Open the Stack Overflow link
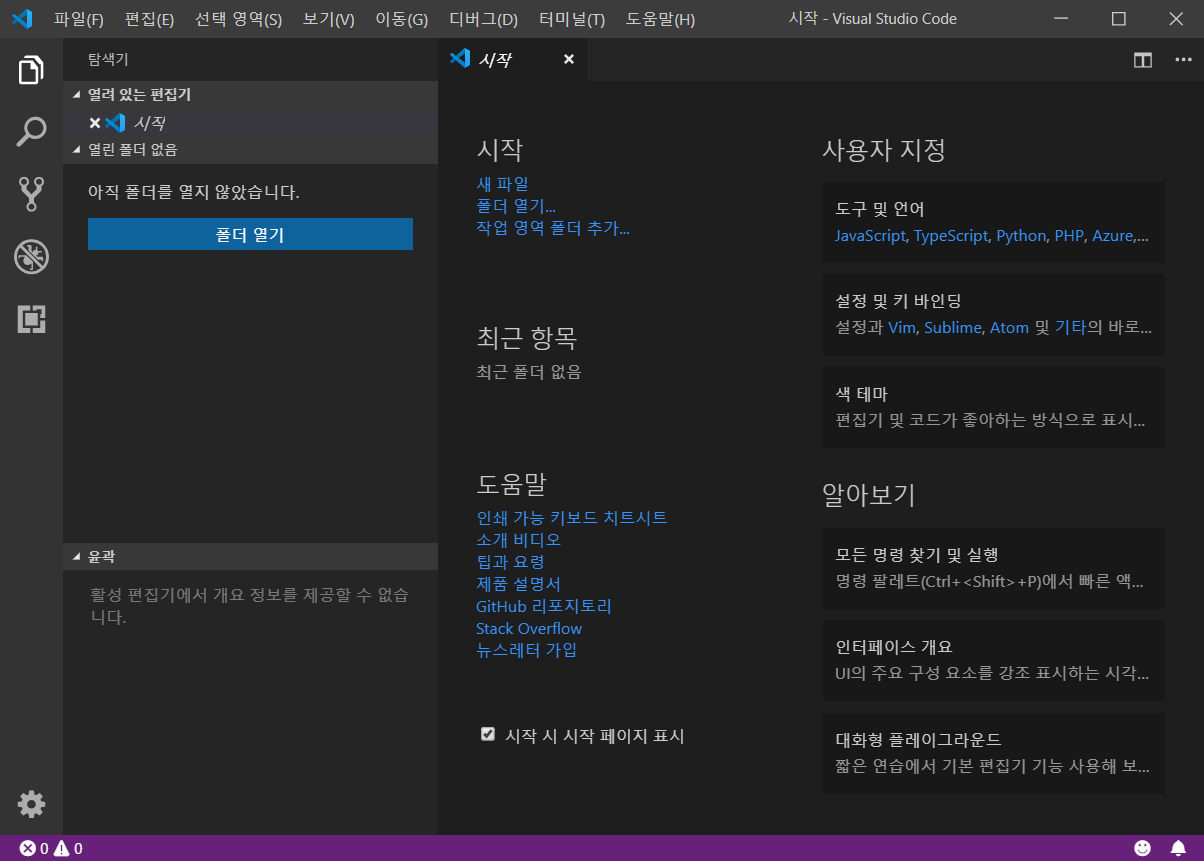 tap(529, 628)
